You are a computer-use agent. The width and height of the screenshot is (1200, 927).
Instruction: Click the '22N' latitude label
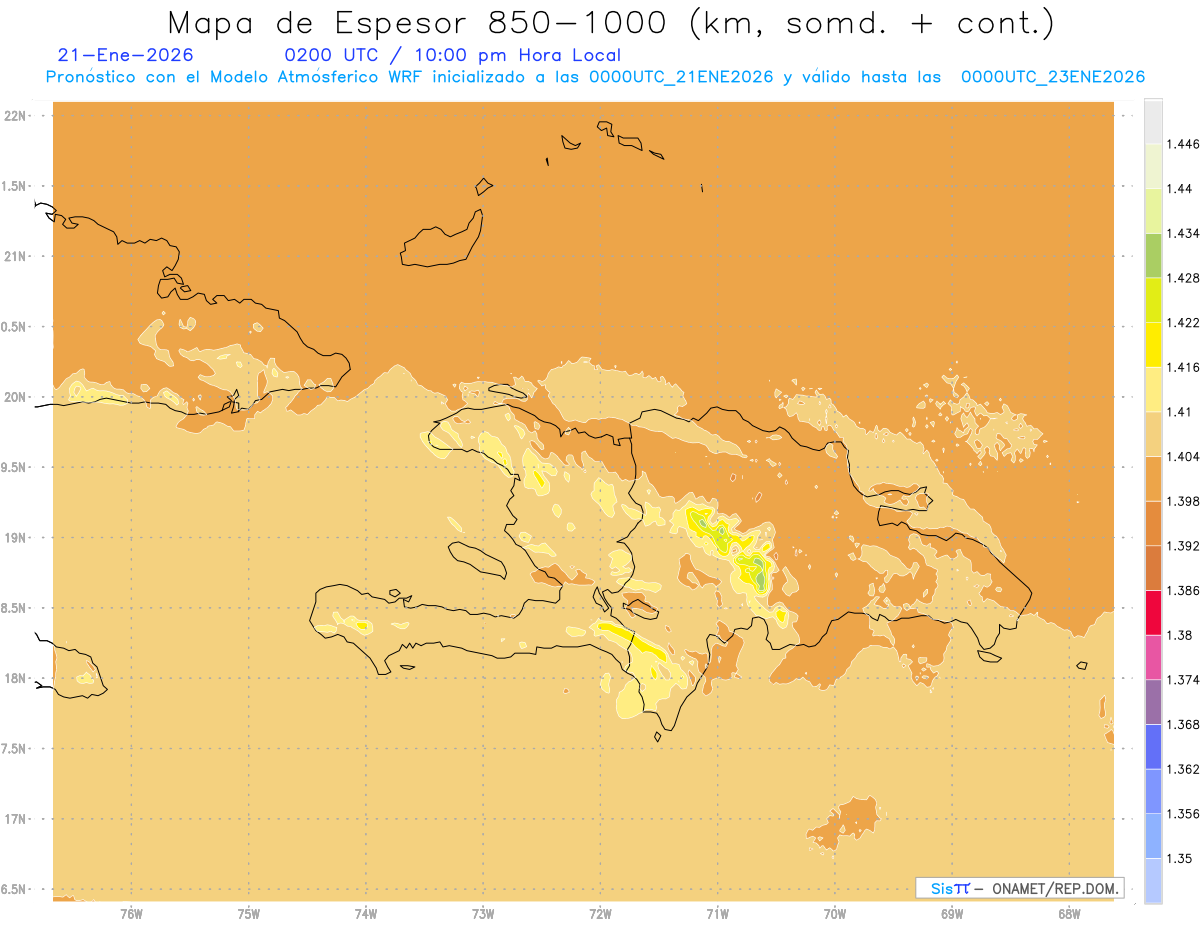14,116
